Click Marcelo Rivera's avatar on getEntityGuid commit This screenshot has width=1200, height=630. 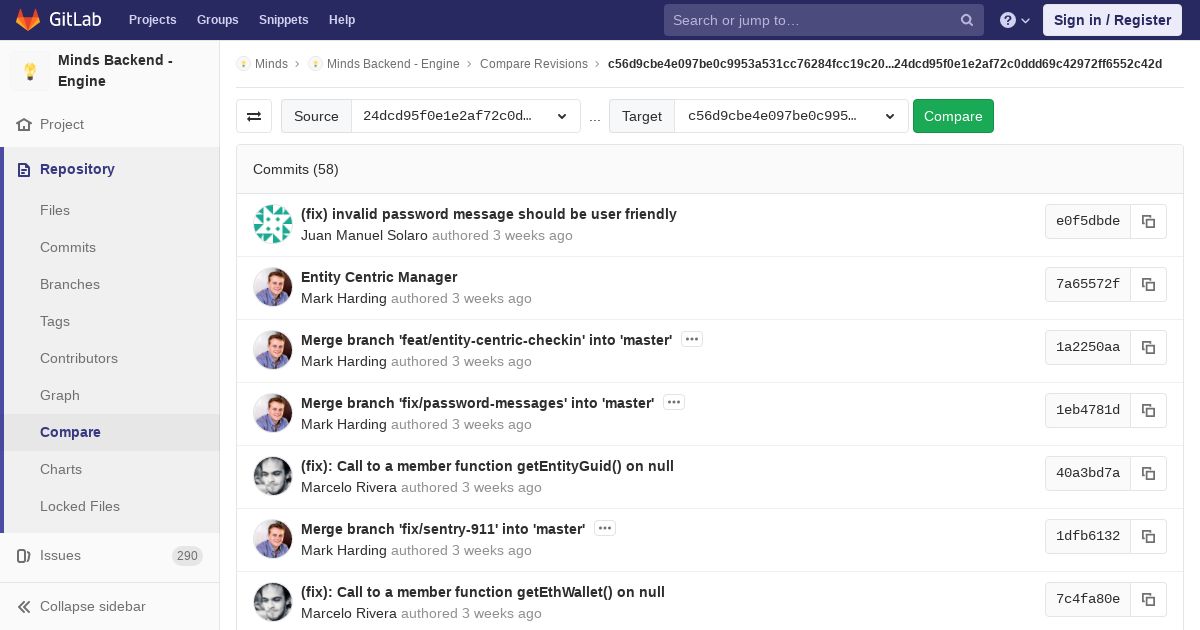click(x=272, y=476)
